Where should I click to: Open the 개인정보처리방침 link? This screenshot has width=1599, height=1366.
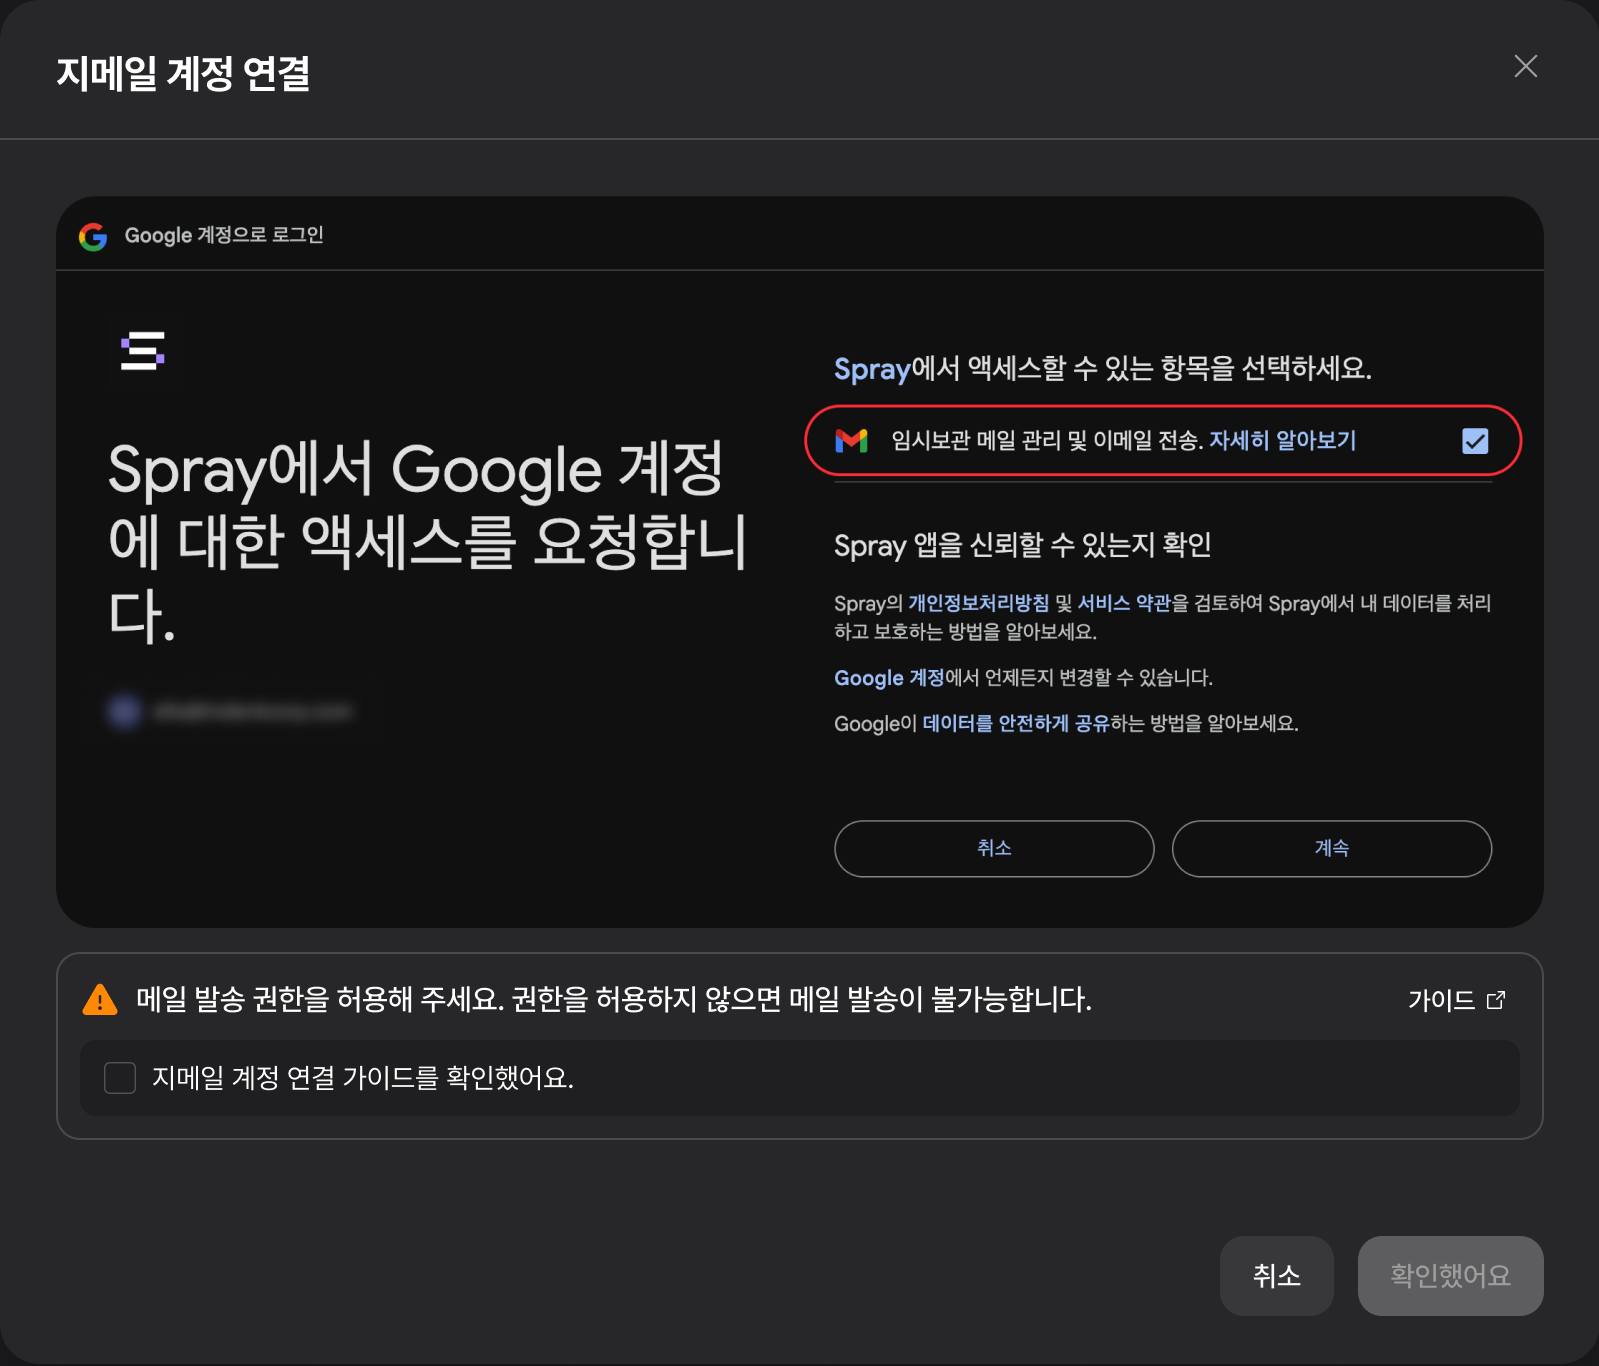978,603
